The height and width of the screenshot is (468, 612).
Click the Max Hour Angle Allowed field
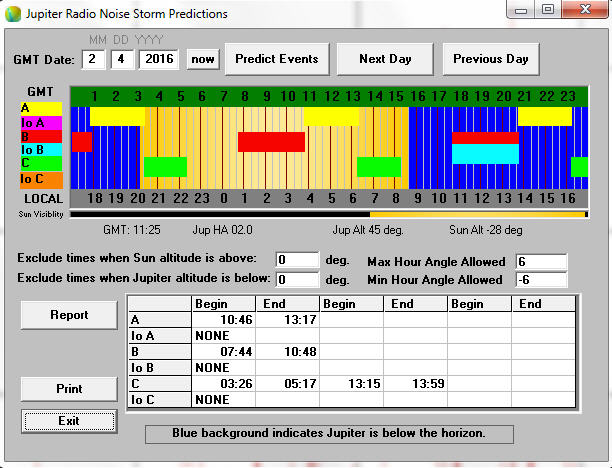click(541, 262)
